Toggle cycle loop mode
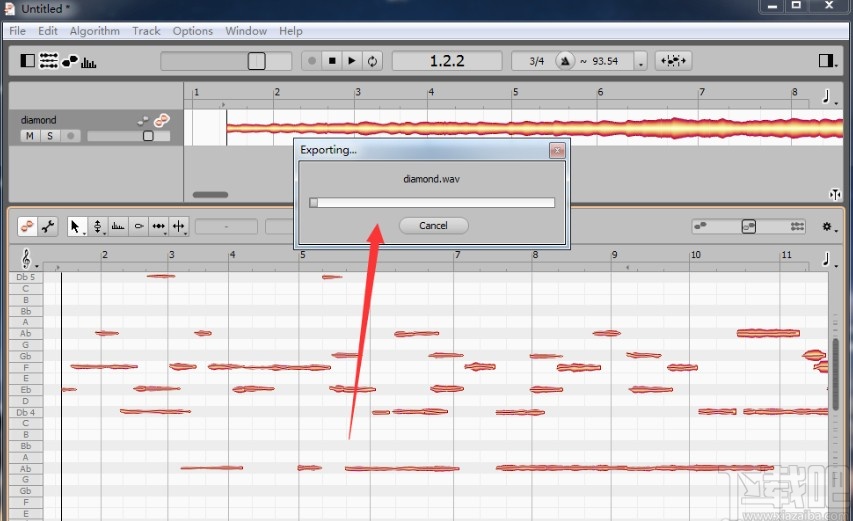The height and width of the screenshot is (521, 853). click(372, 60)
